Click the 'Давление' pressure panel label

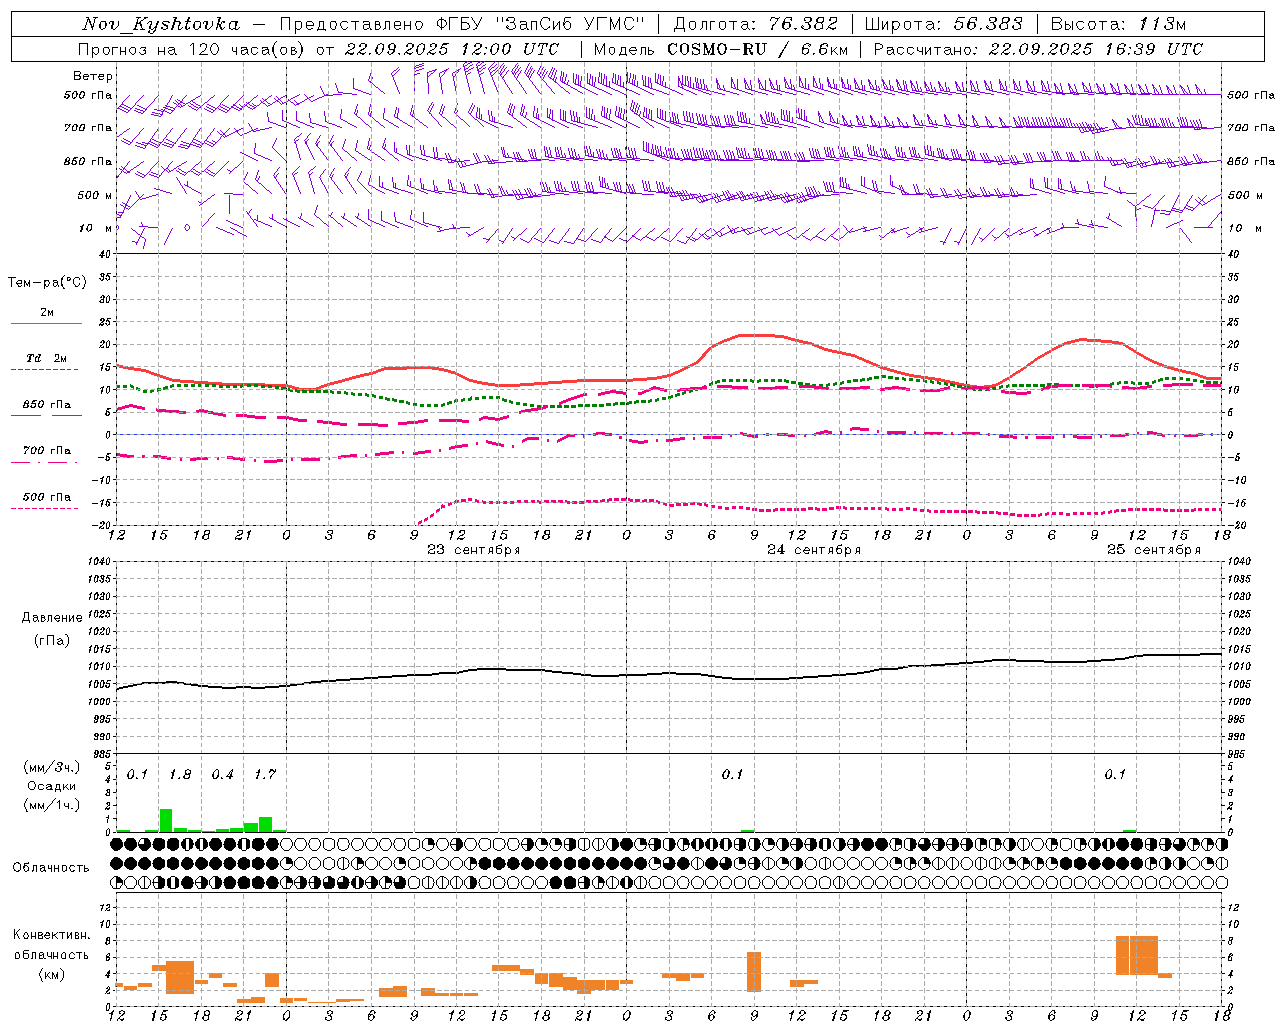click(x=51, y=618)
